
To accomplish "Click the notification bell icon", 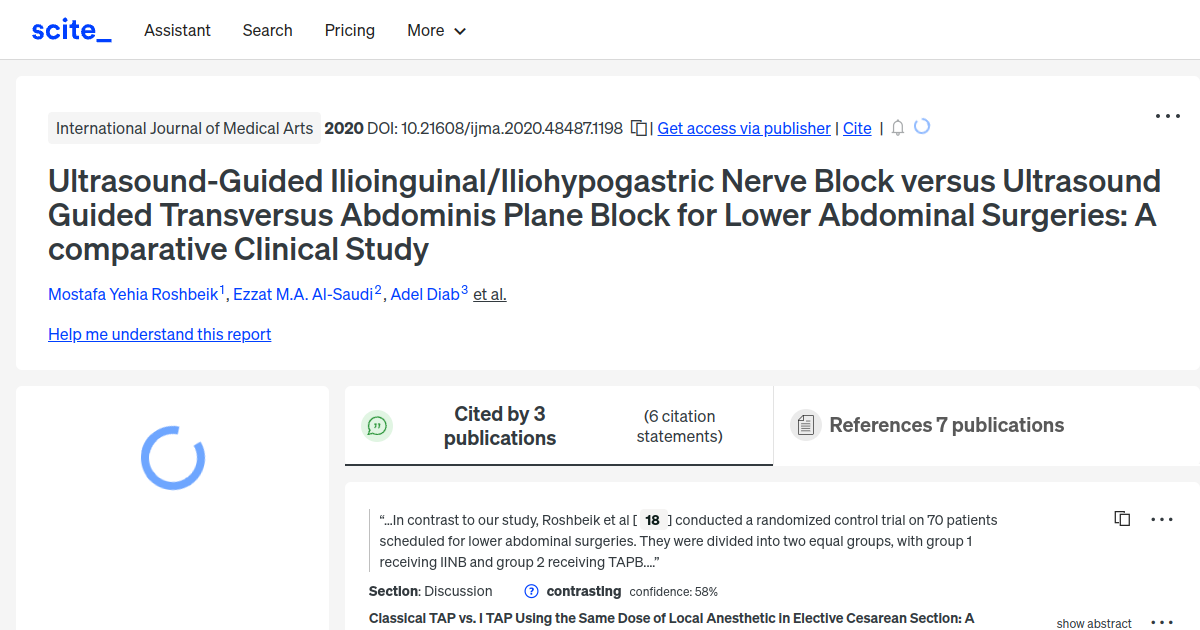I will point(897,128).
